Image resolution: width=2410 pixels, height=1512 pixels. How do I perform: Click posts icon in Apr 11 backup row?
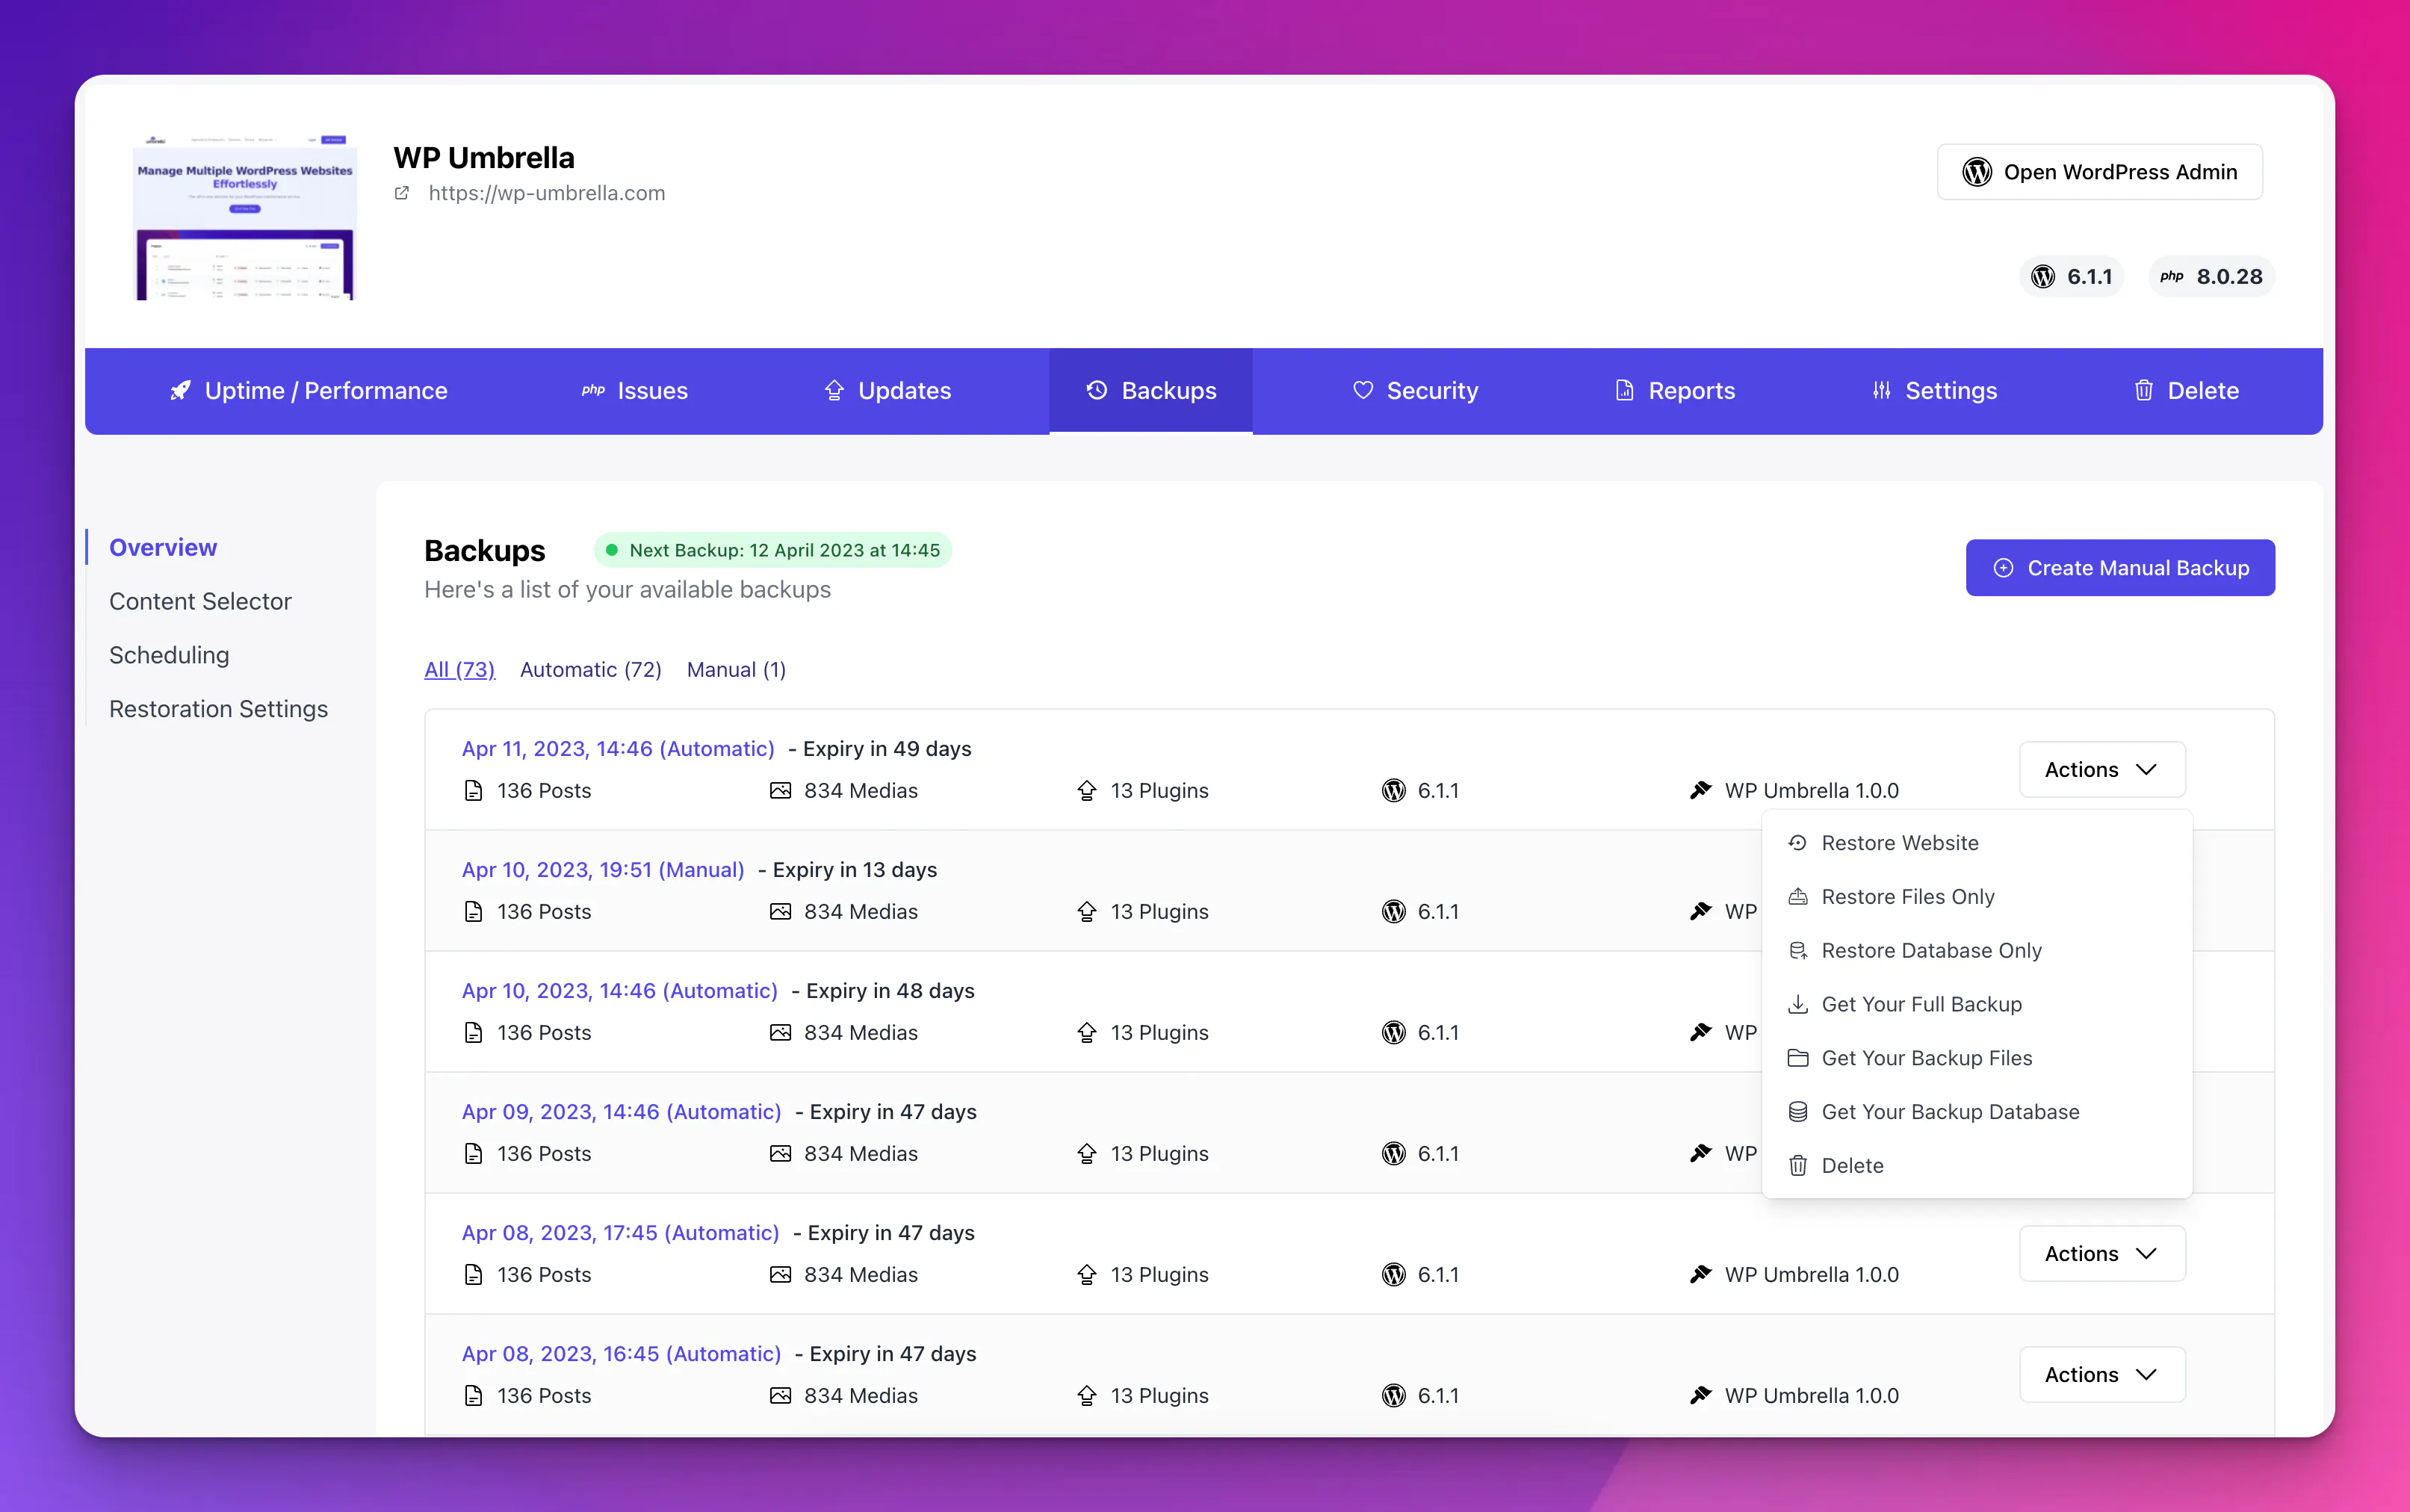[474, 791]
